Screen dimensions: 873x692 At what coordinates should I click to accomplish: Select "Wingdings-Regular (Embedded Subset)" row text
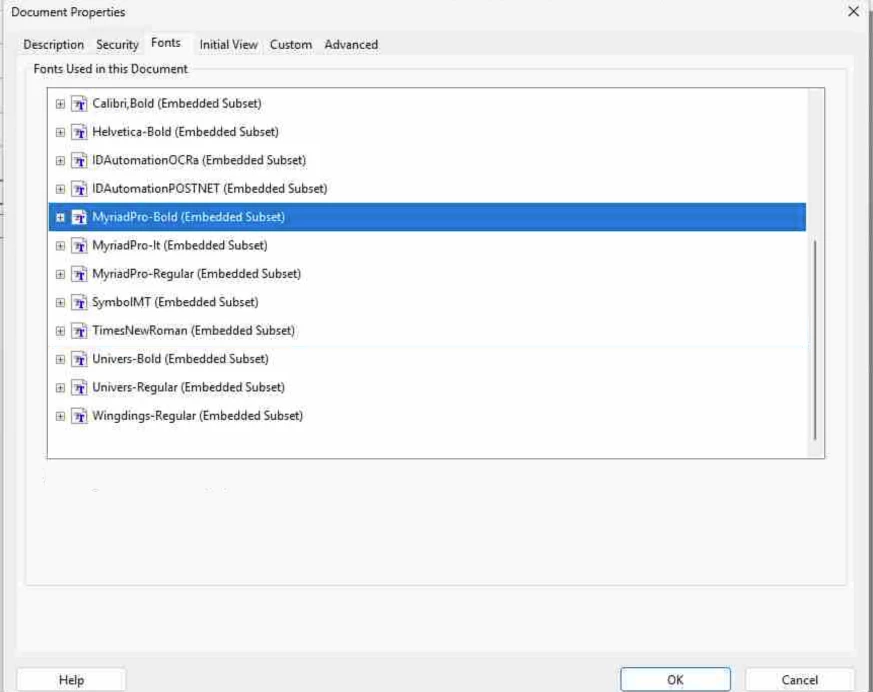[197, 416]
